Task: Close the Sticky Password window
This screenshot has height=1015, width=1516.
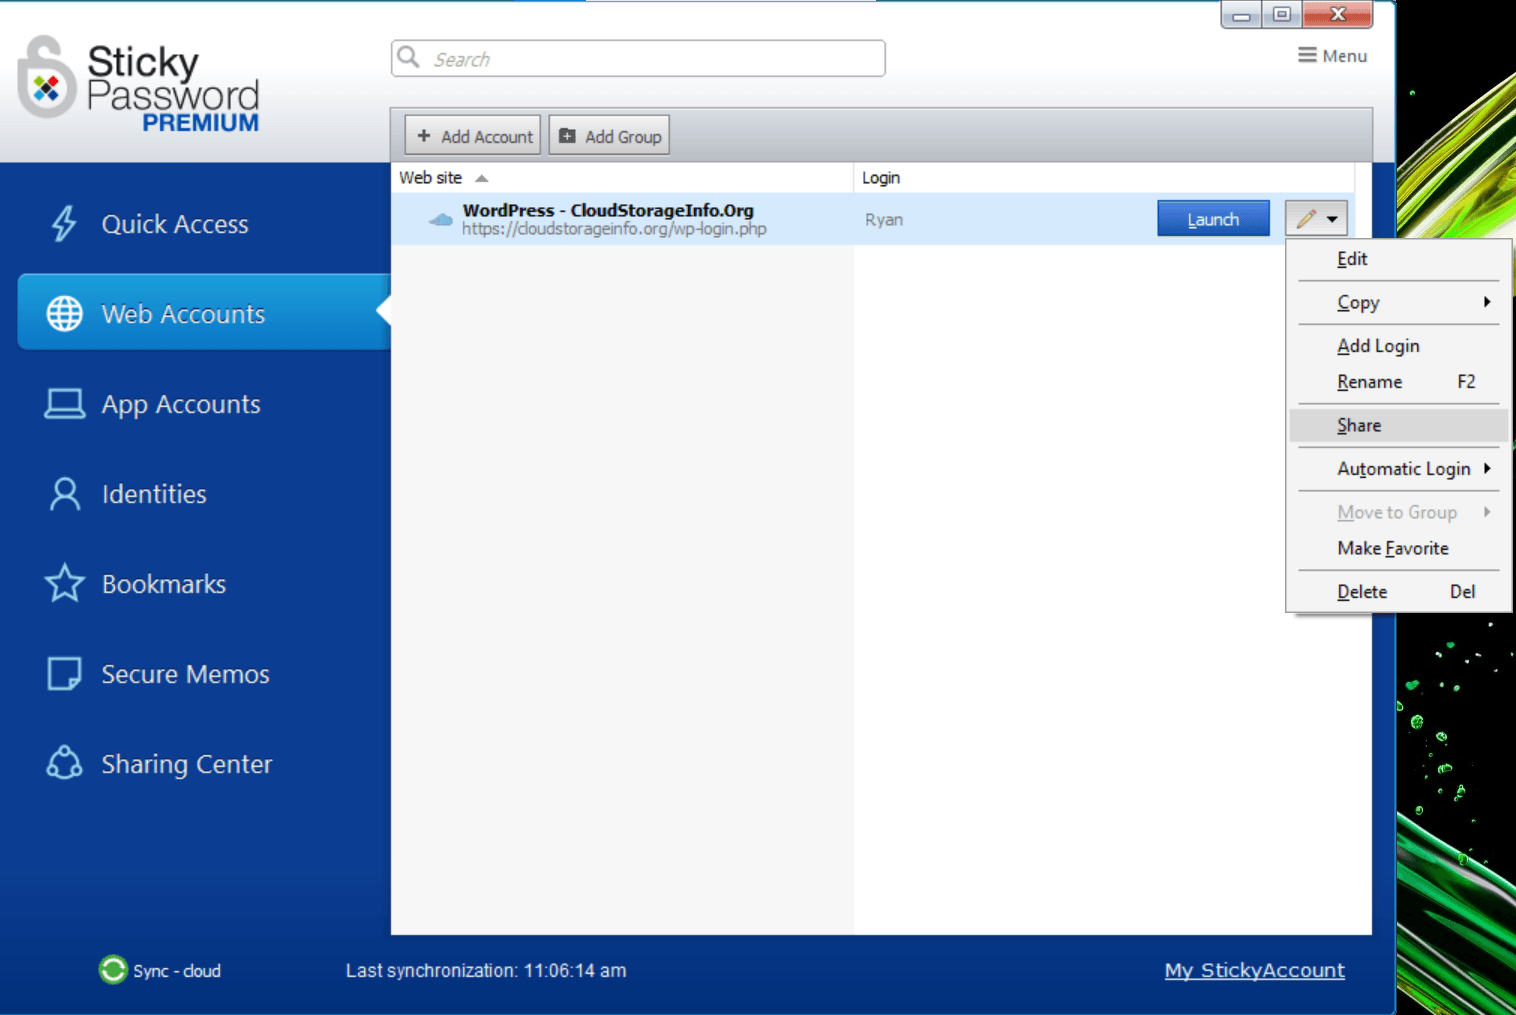Action: [x=1337, y=14]
